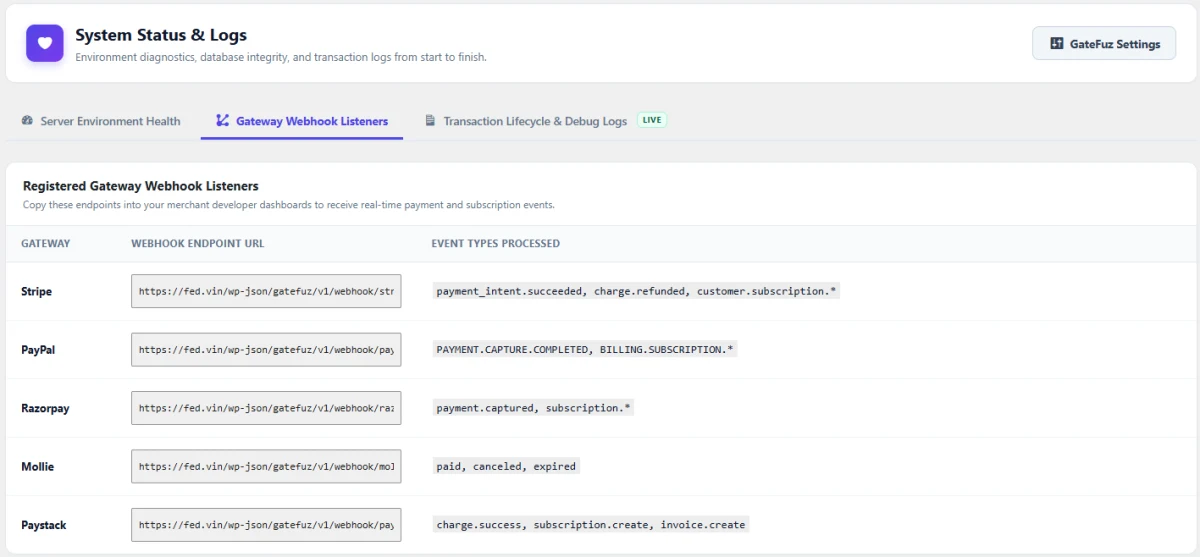The image size is (1200, 557).
Task: Select the Razorpay webhook endpoint URL field
Action: (x=266, y=408)
